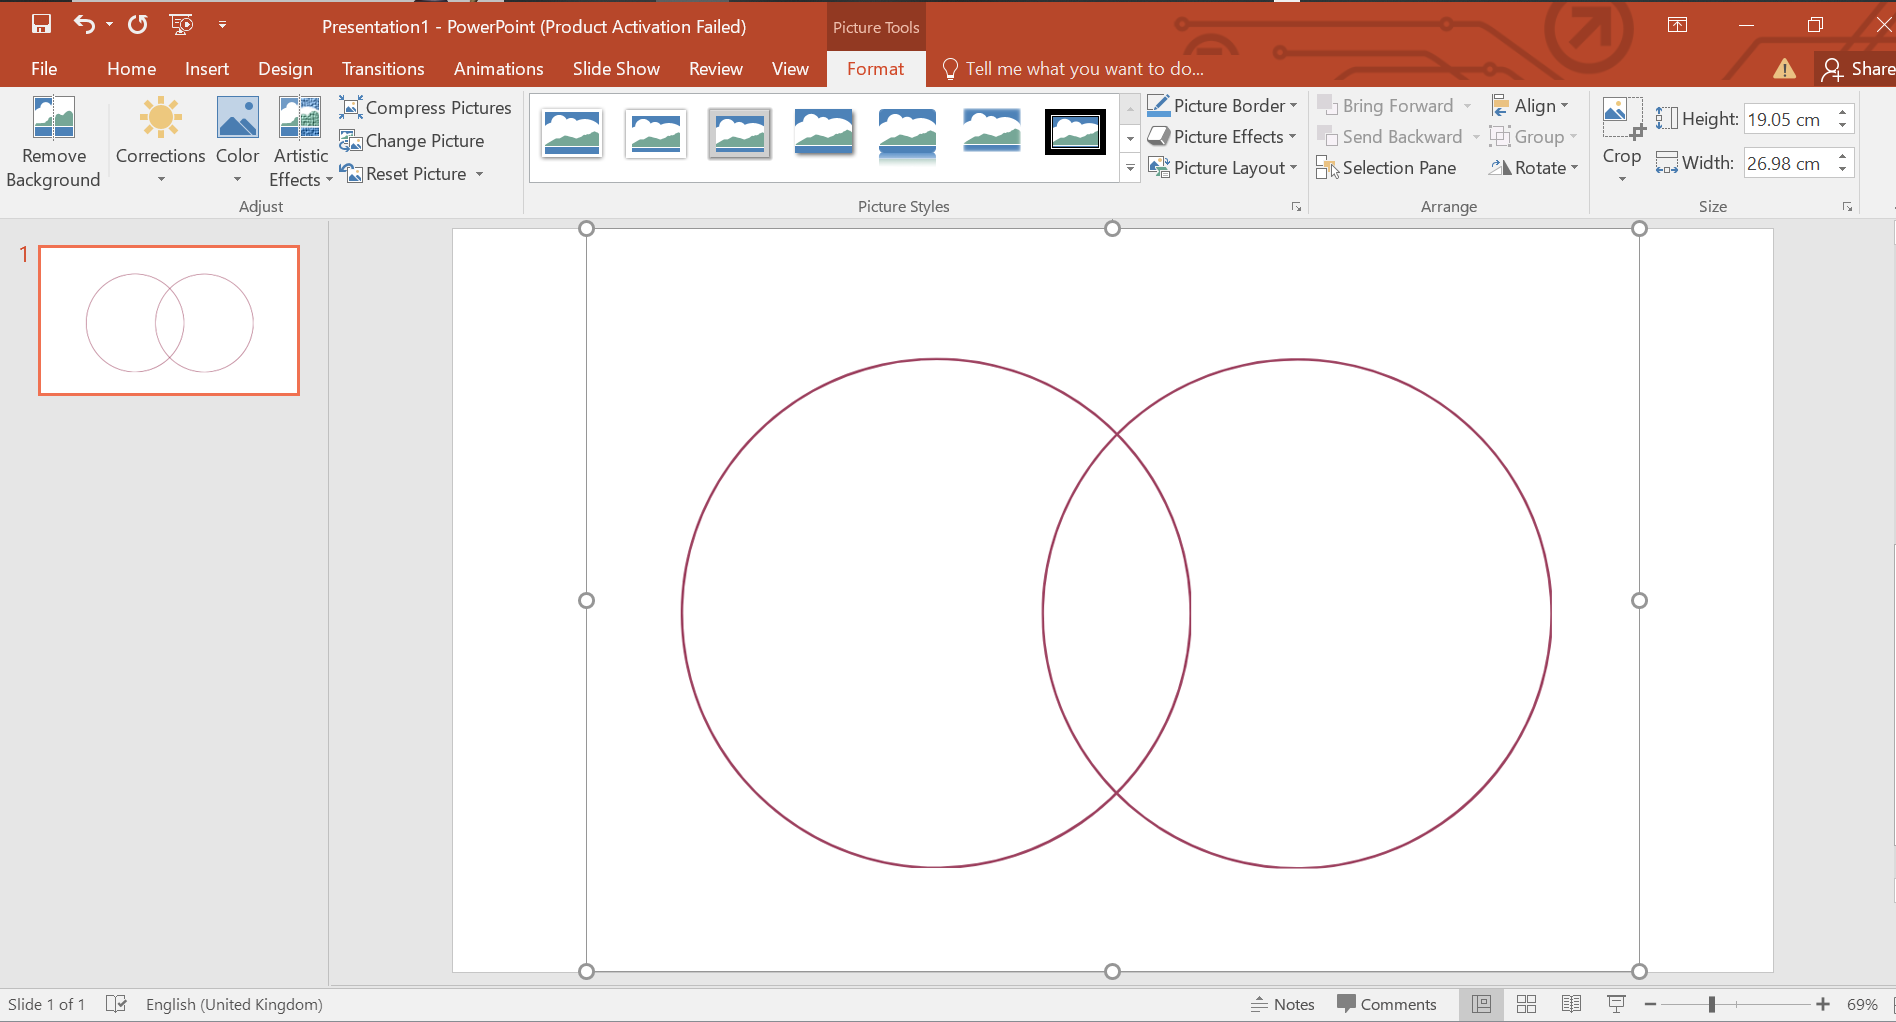Click the activation warning icon
This screenshot has width=1896, height=1022.
pyautogui.click(x=1785, y=69)
